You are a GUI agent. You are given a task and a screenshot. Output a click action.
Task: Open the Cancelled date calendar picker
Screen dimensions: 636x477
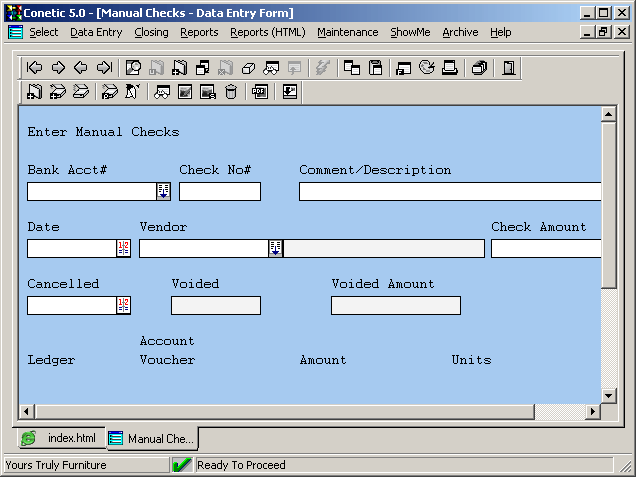click(x=124, y=306)
